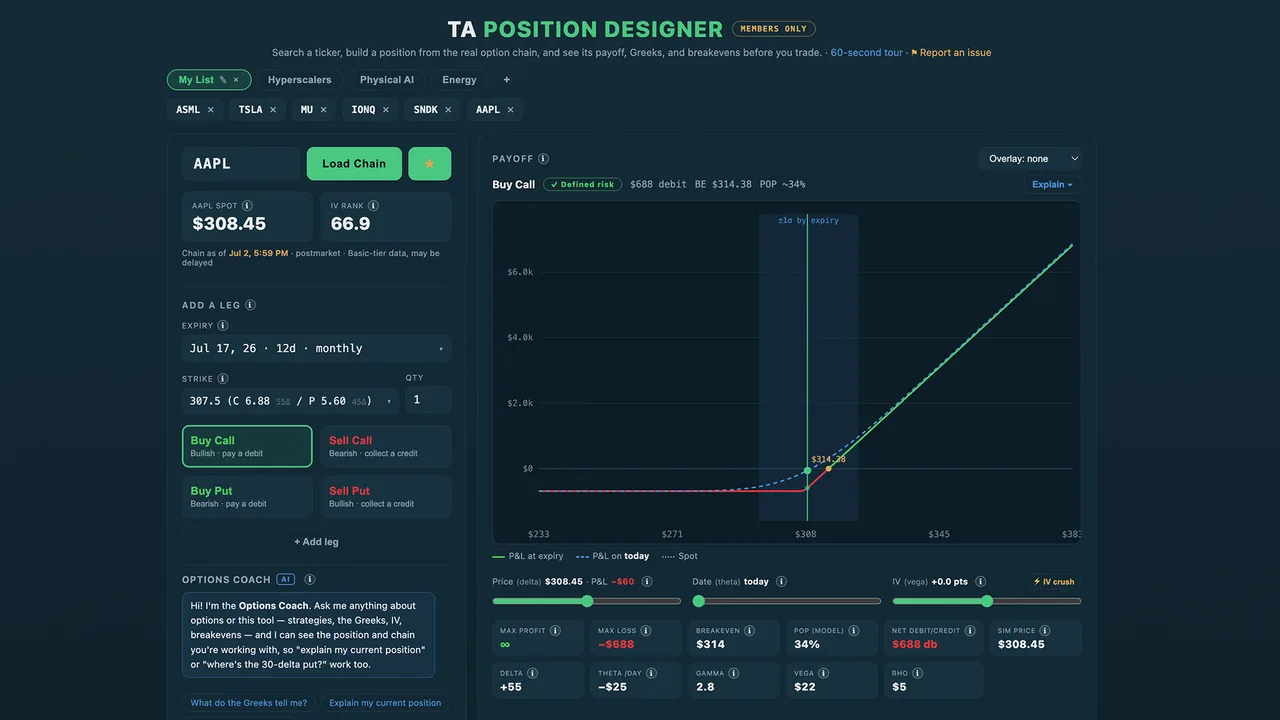The height and width of the screenshot is (720, 1280).
Task: Expand the Explain dropdown
Action: coord(1052,184)
